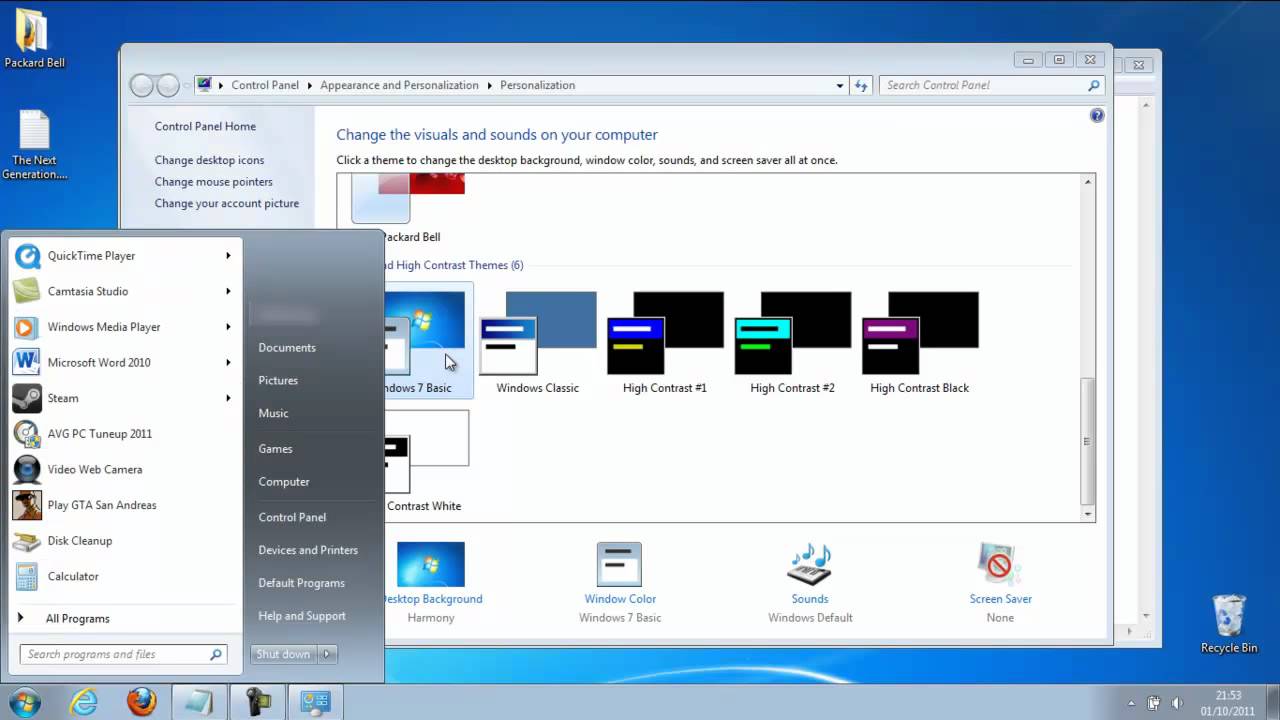
Task: Launch Firefox from the taskbar
Action: pos(142,703)
